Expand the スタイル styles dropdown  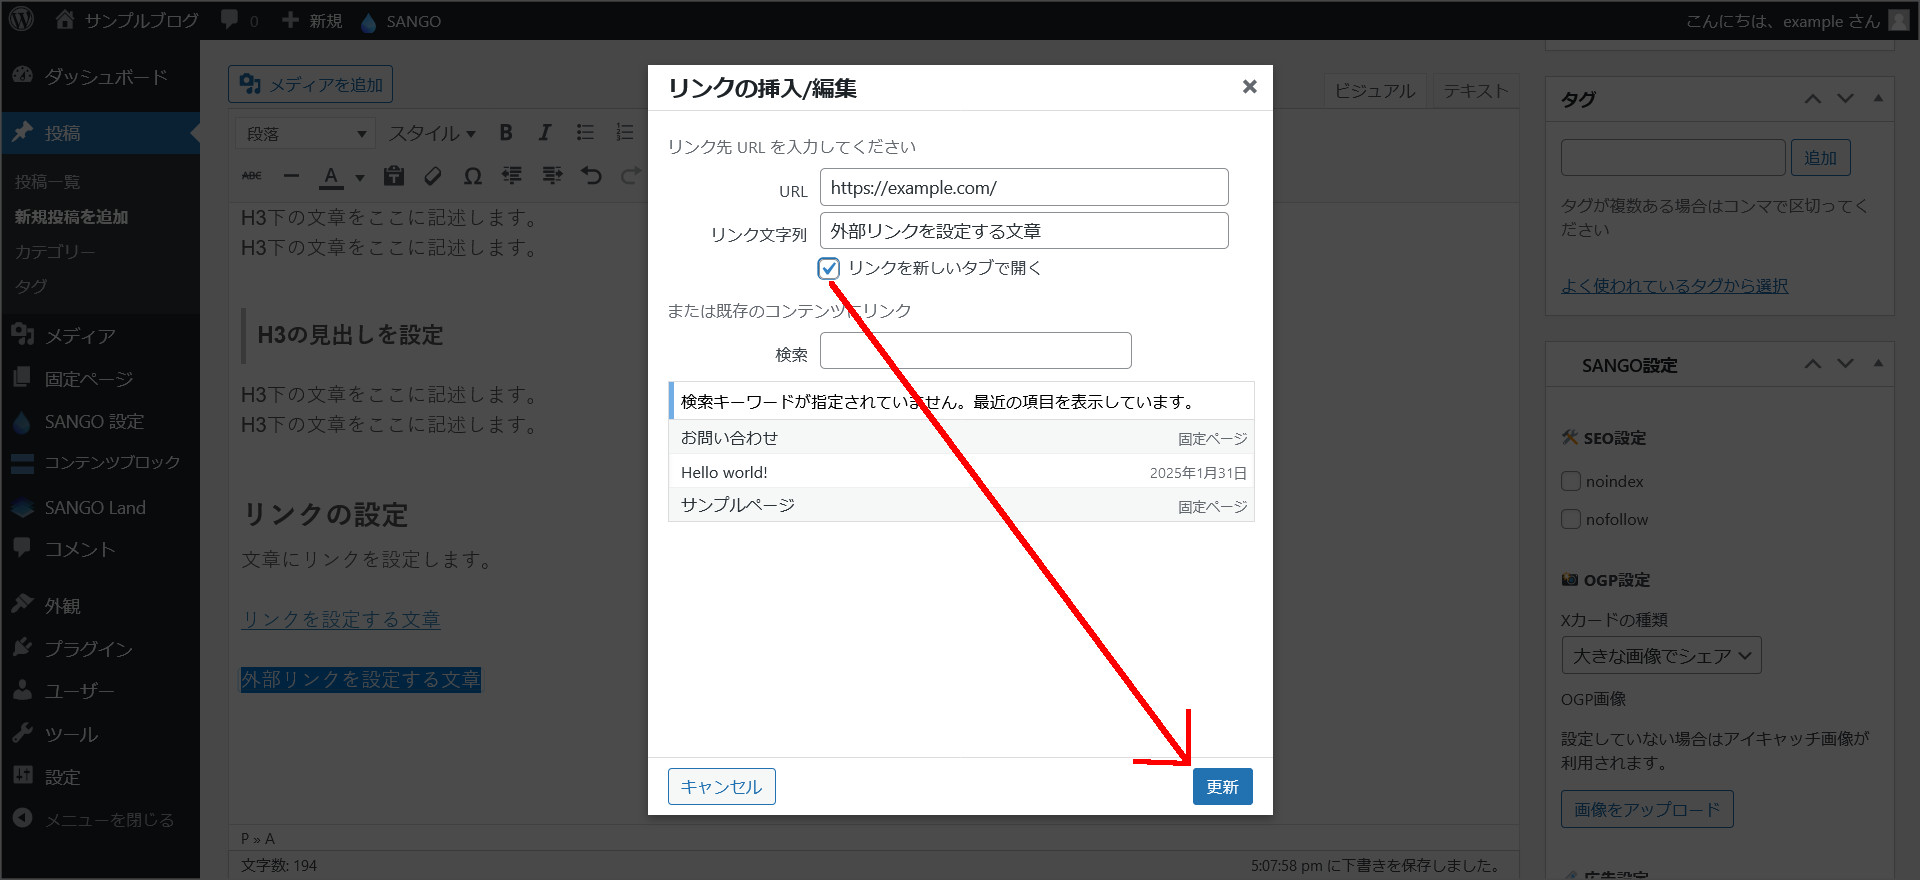pos(431,133)
